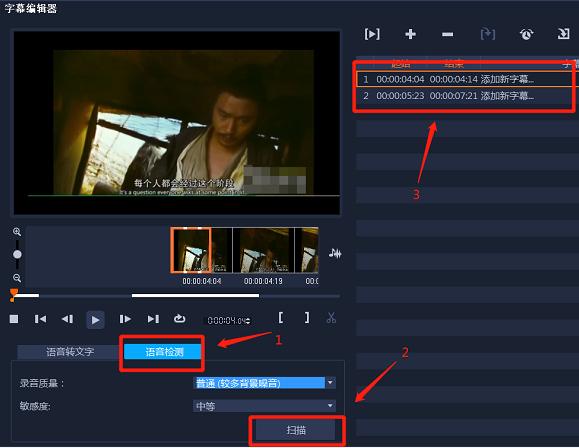579x448 pixels.
Task: Toggle the audio waveform view icon
Action: point(335,253)
